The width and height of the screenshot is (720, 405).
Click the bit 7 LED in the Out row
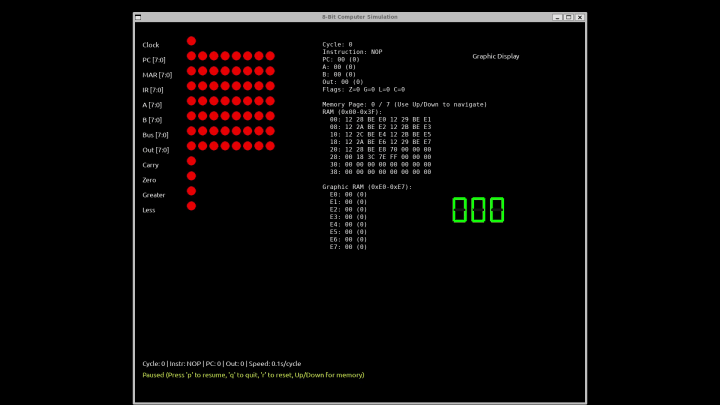pos(191,146)
